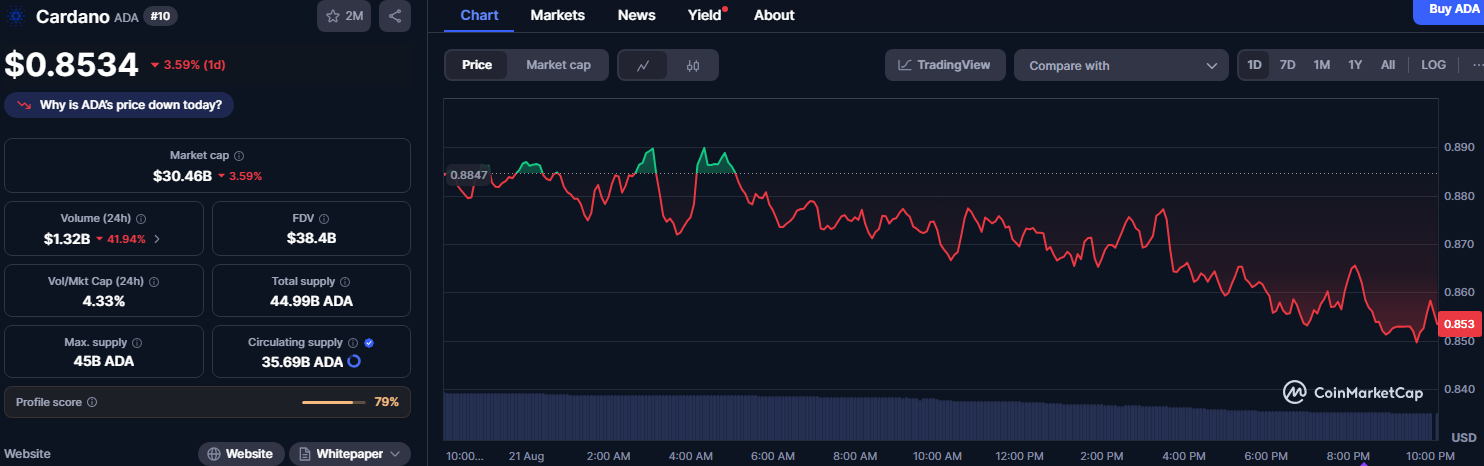Set chart range to 1Y
The image size is (1484, 466).
[x=1355, y=65]
